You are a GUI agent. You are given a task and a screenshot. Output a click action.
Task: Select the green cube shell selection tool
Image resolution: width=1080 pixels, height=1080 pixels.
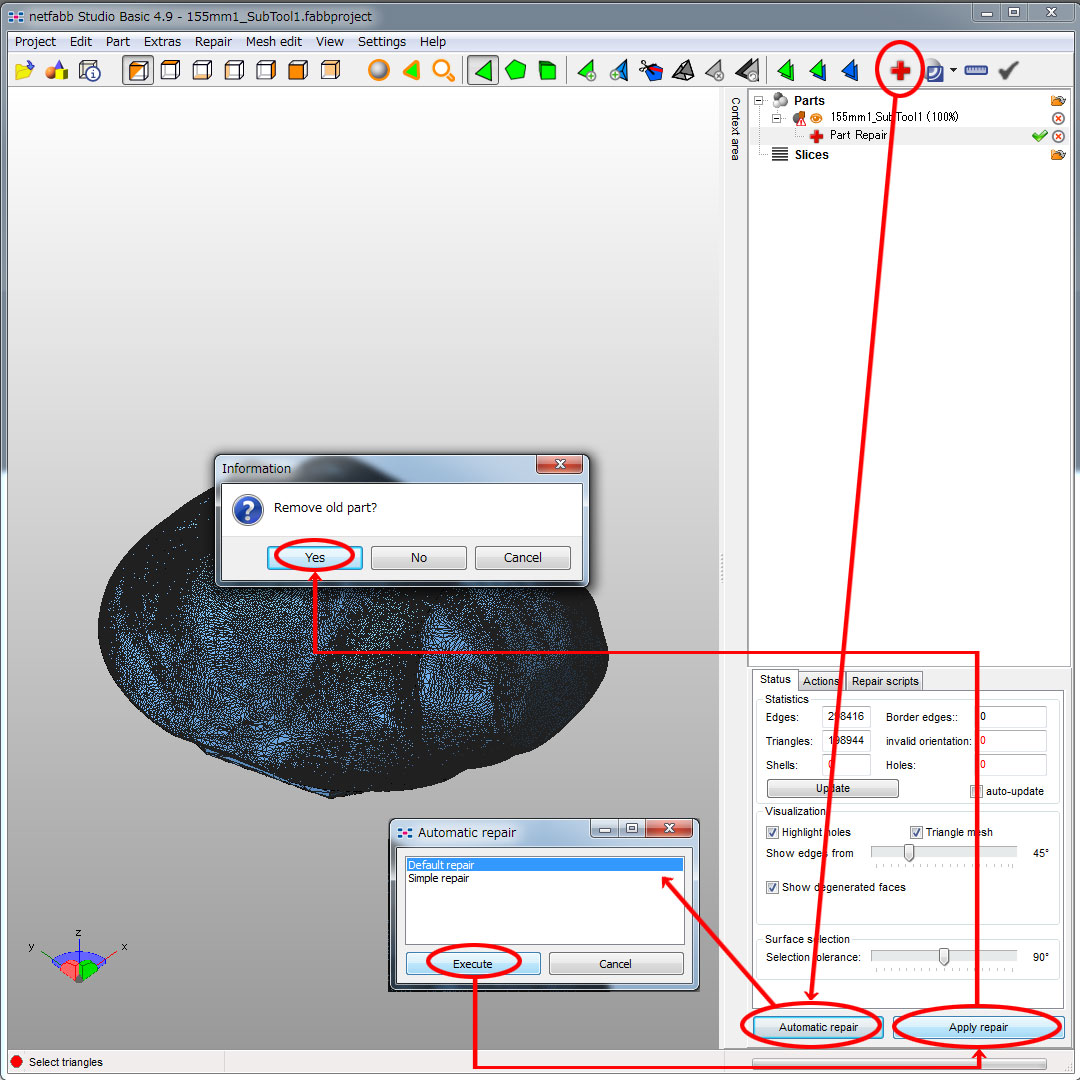pos(547,70)
